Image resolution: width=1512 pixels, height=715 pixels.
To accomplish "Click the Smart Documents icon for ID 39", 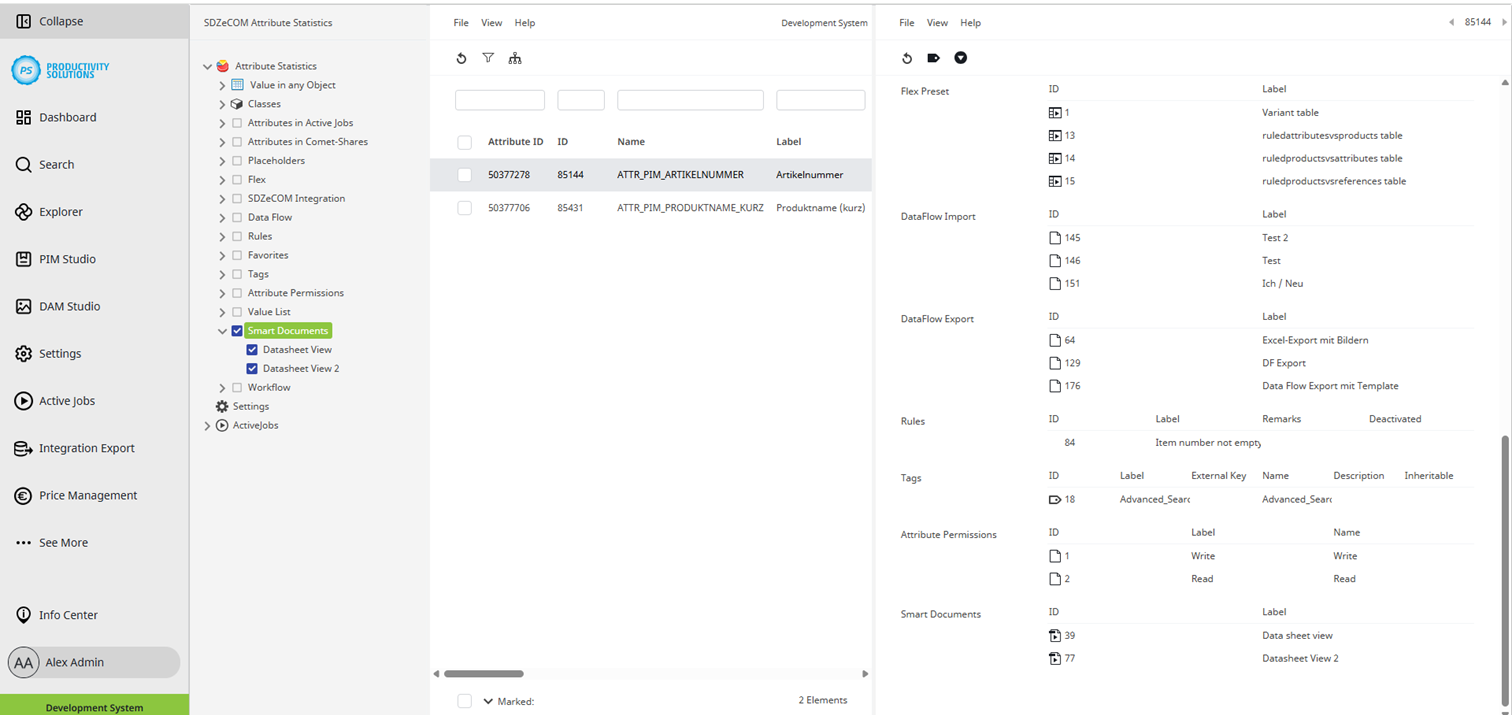I will coord(1055,635).
